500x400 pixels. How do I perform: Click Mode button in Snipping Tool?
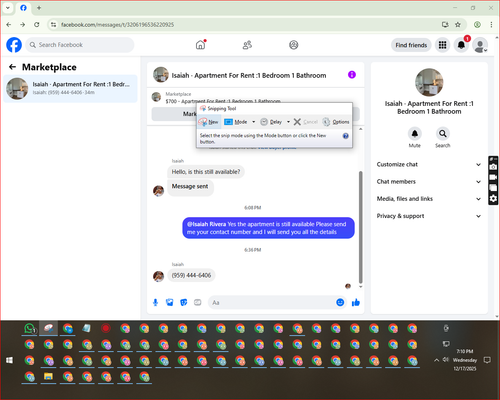tap(236, 122)
